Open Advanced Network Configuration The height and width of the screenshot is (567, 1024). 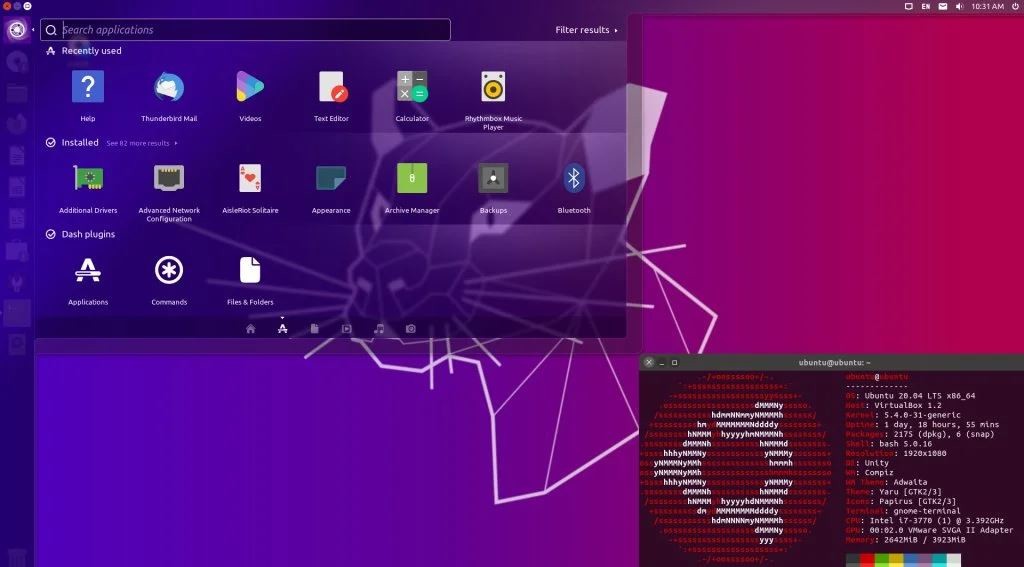point(169,180)
